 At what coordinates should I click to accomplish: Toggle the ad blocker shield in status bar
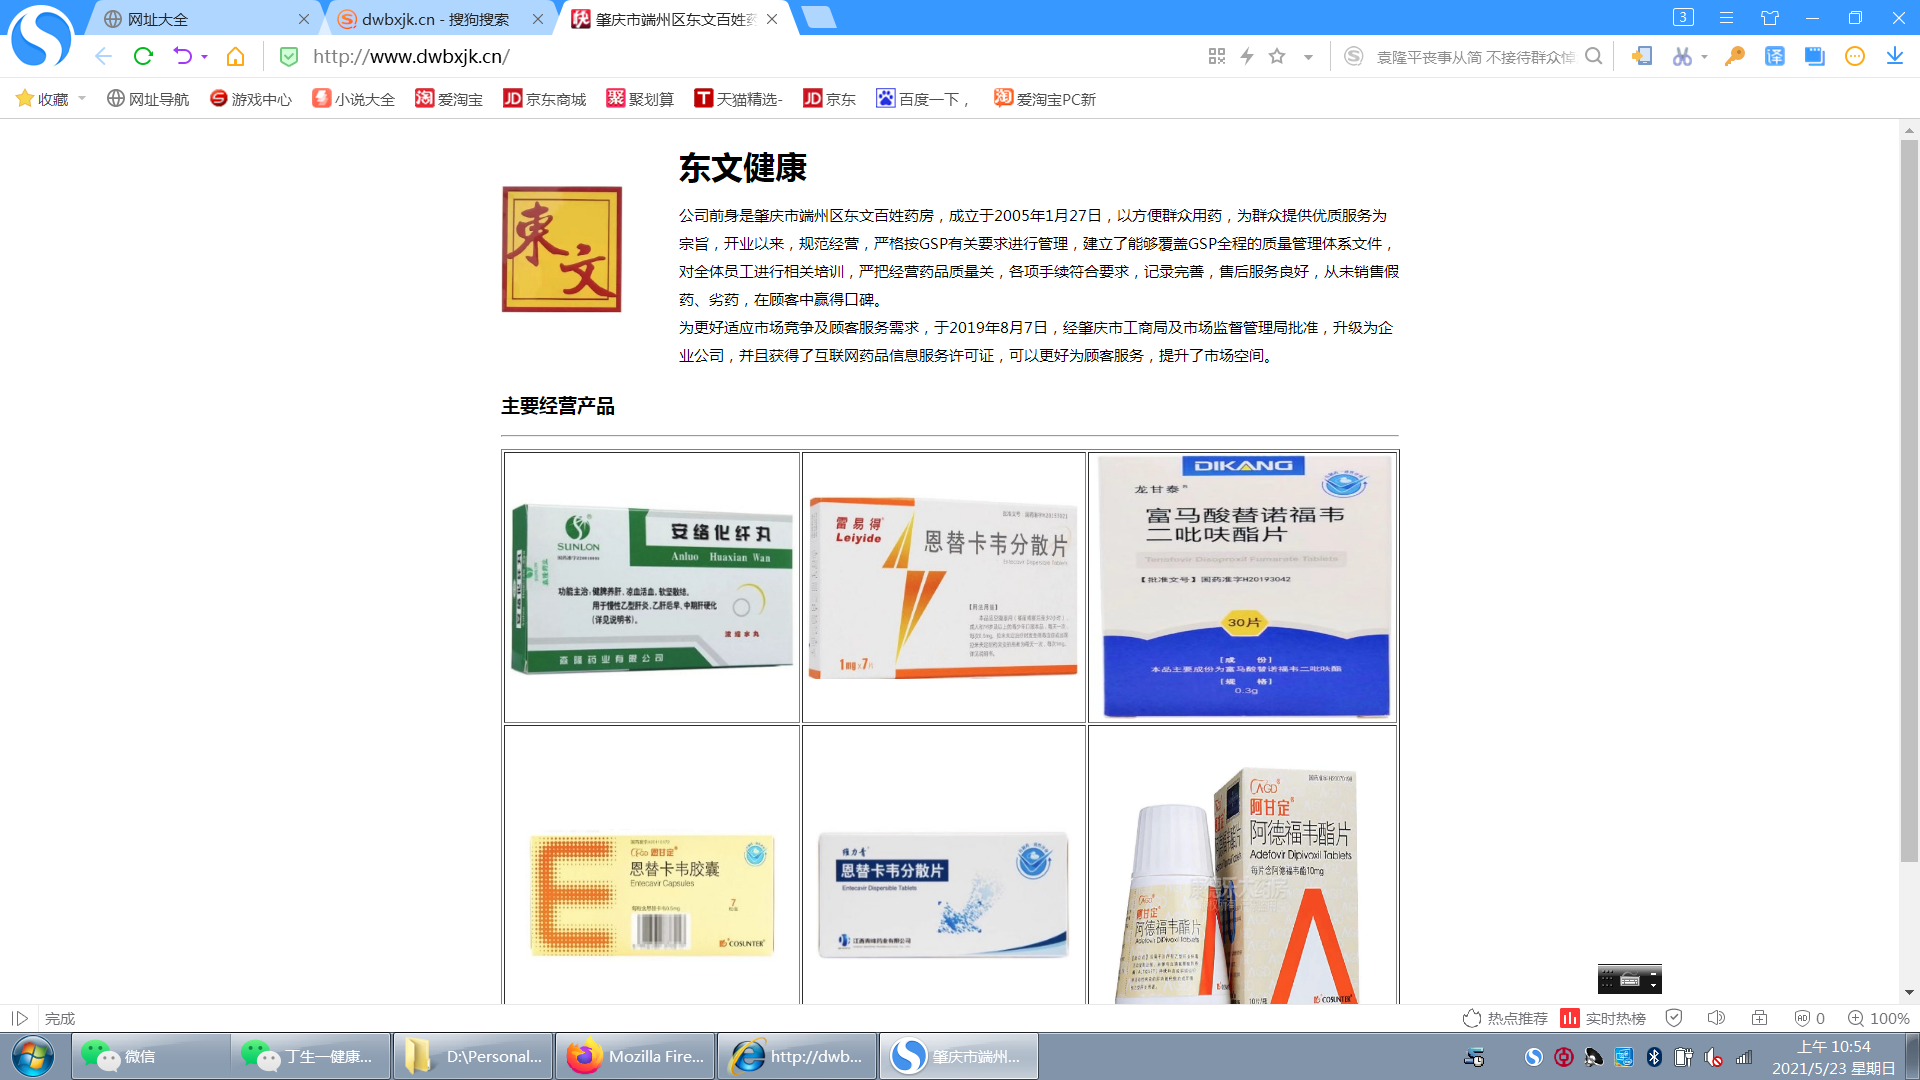click(x=1802, y=1018)
